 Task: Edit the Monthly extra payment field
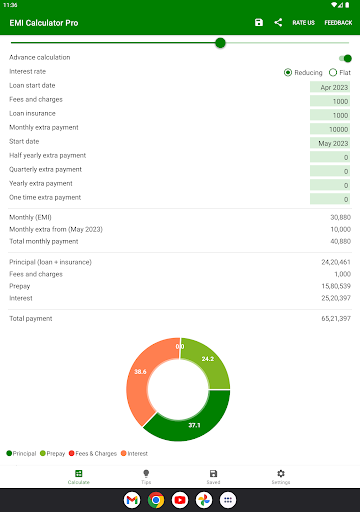point(330,129)
